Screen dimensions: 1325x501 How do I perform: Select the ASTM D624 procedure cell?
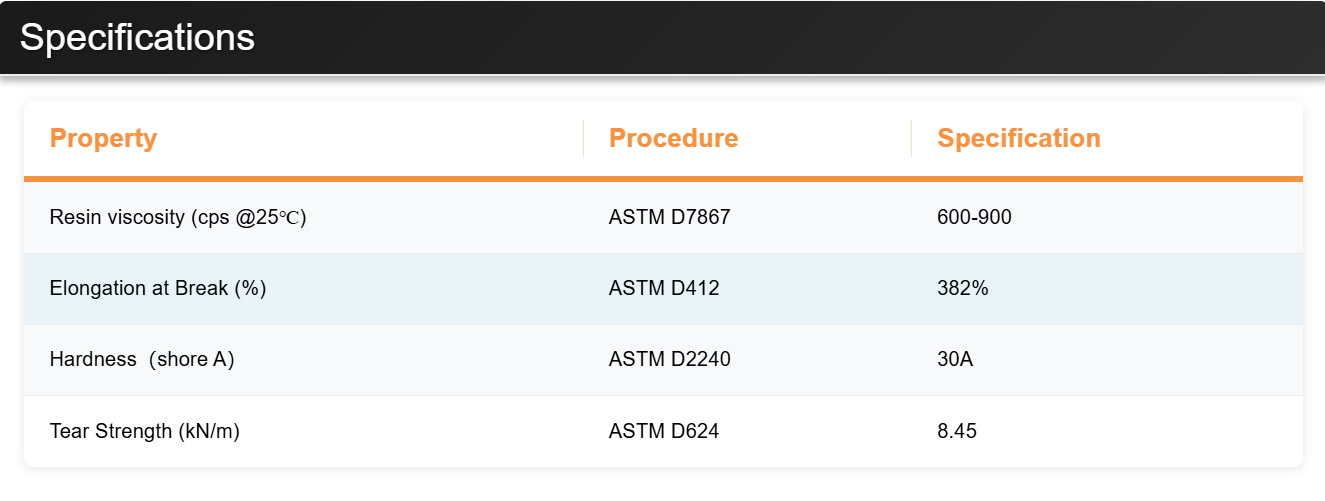(663, 432)
